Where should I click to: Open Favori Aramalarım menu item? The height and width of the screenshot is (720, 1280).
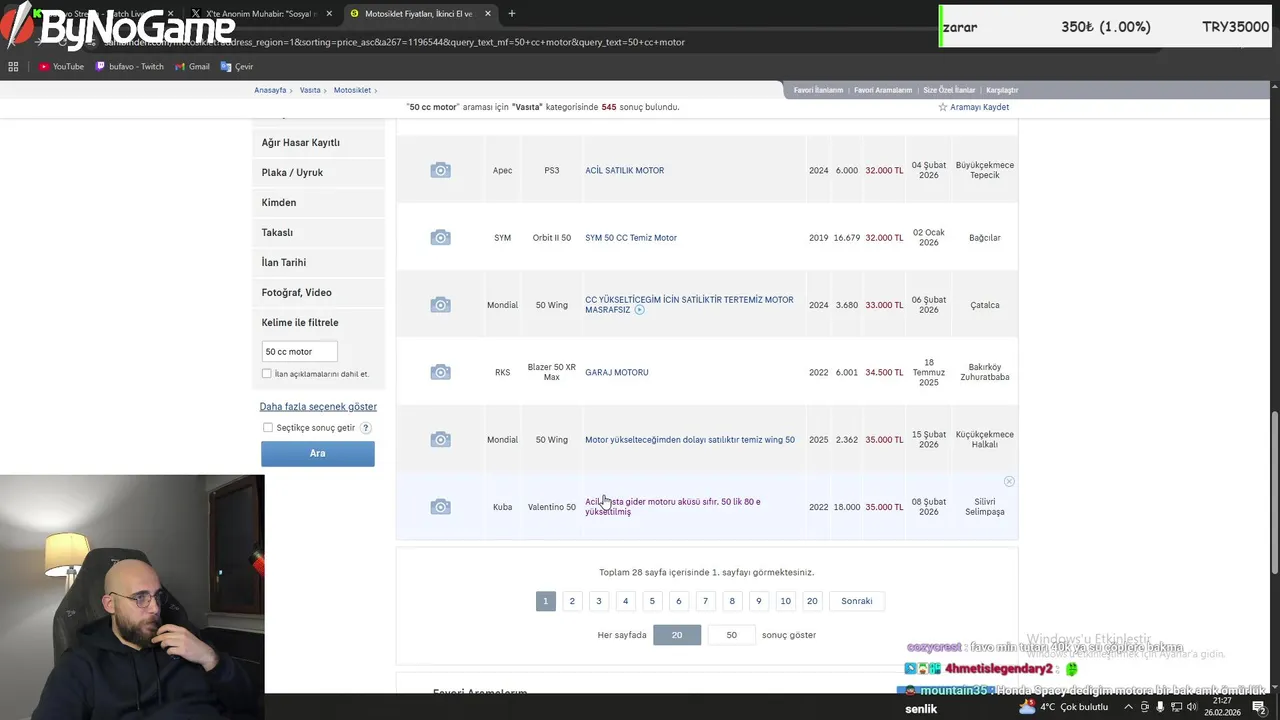(883, 90)
